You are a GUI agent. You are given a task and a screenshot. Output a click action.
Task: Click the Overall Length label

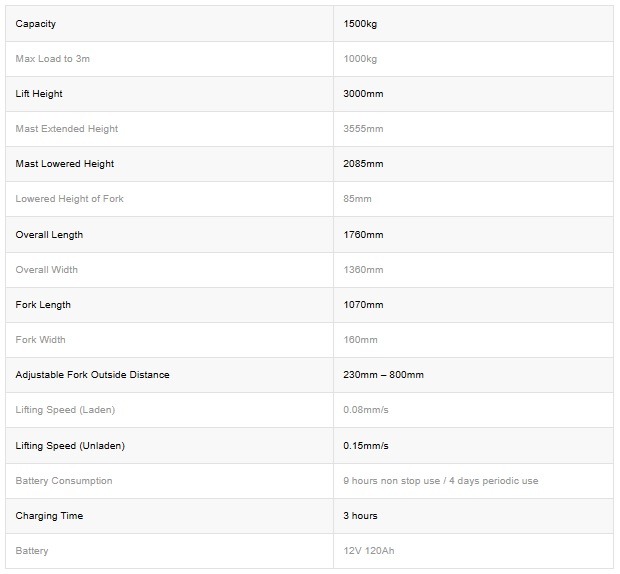click(49, 235)
